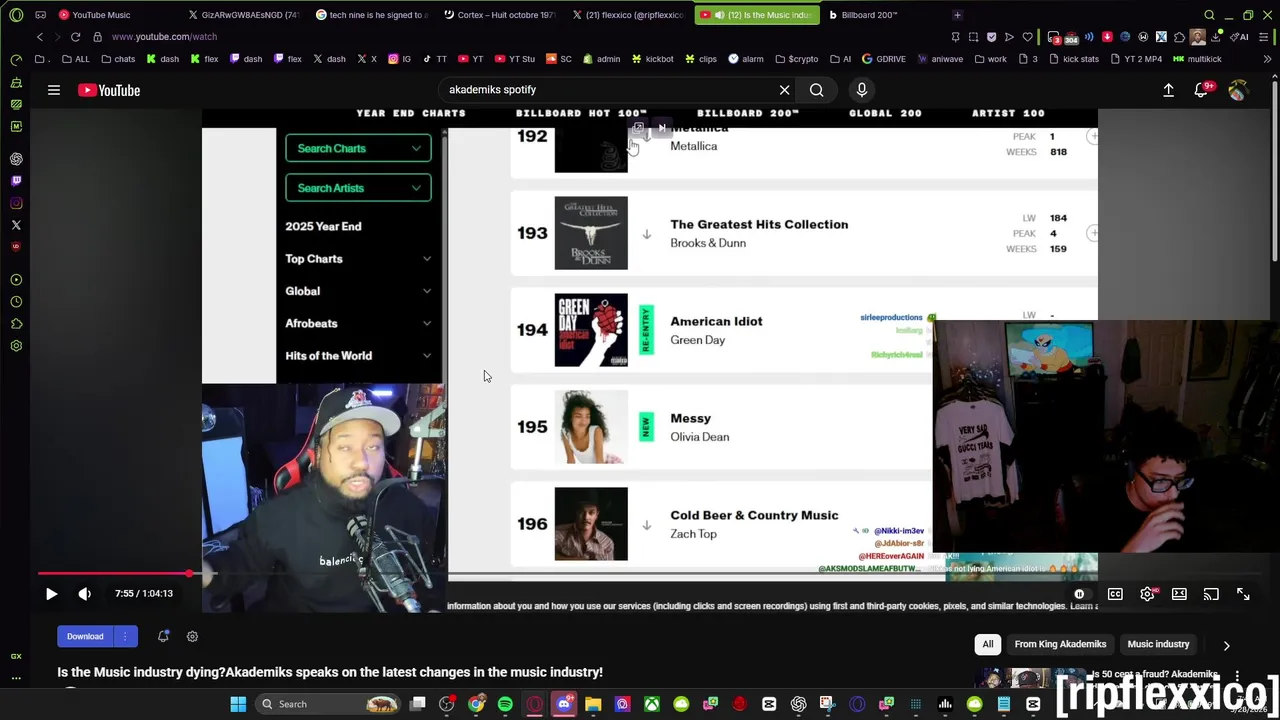
Task: Click the 2025 Year End link
Action: 323,227
